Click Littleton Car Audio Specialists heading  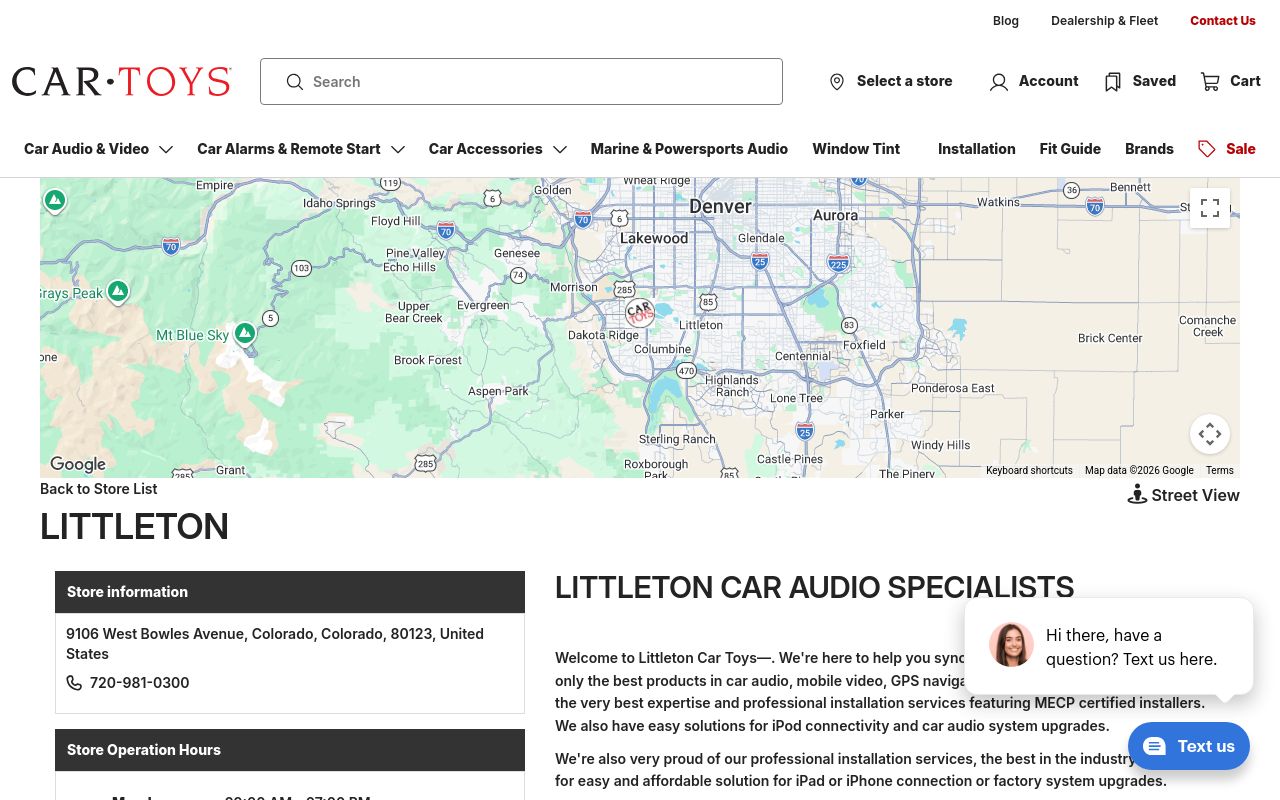[x=814, y=588]
